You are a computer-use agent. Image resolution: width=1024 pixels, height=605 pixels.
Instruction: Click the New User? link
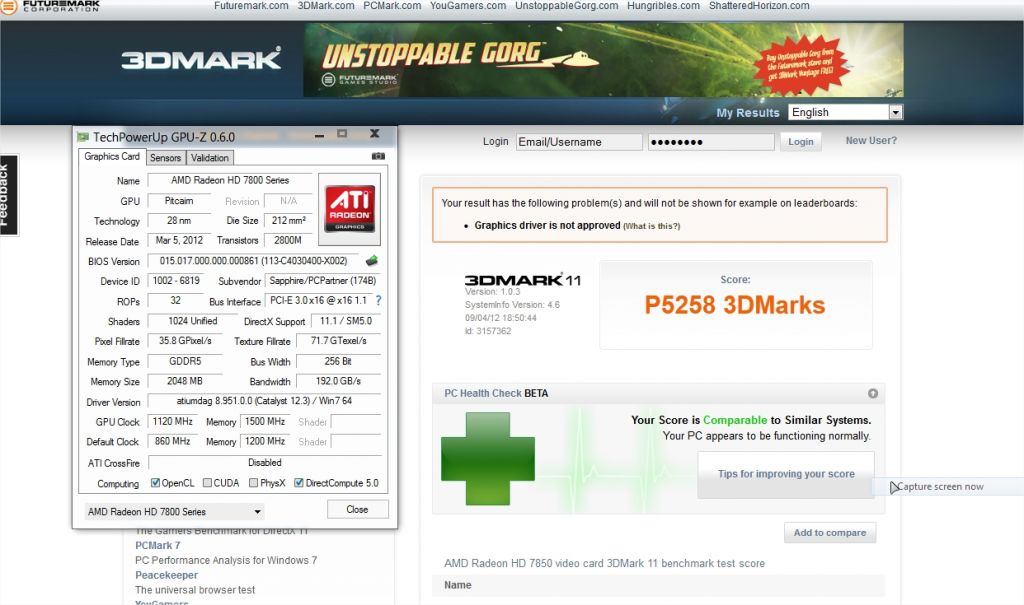[871, 140]
